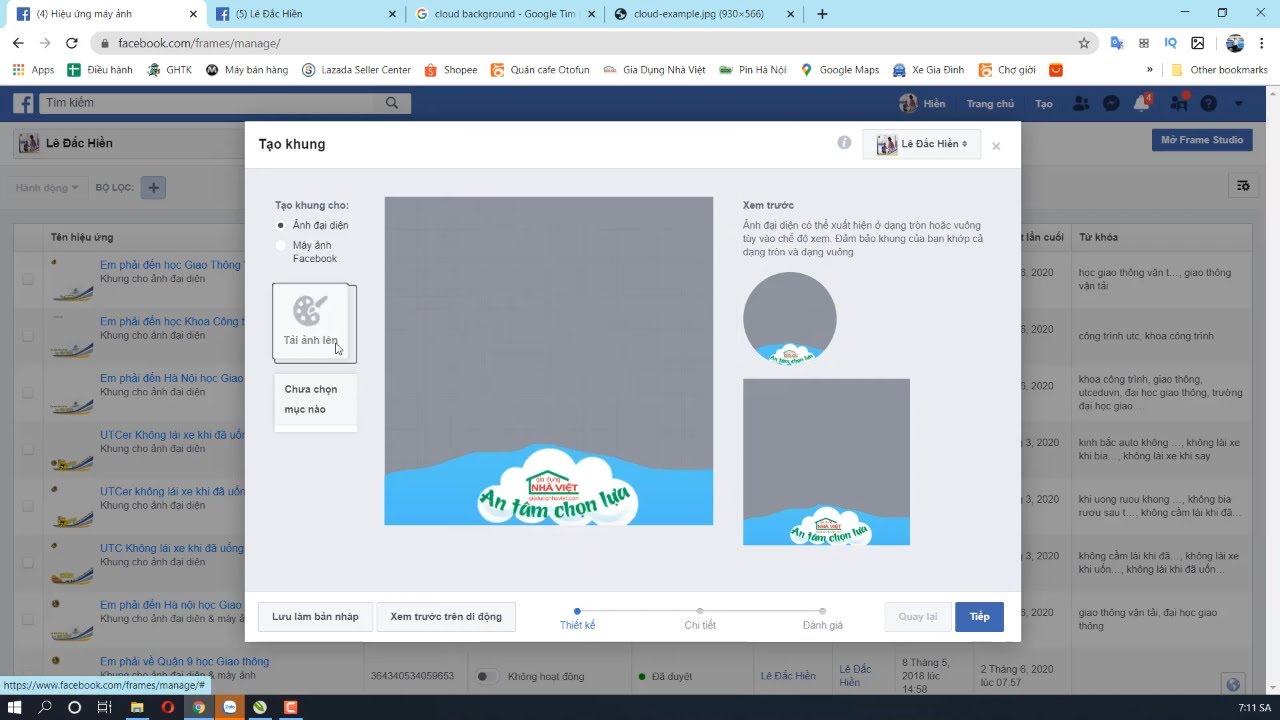Open Hiền profile link in navbar
Viewport: 1280px width, 720px height.
coord(922,104)
